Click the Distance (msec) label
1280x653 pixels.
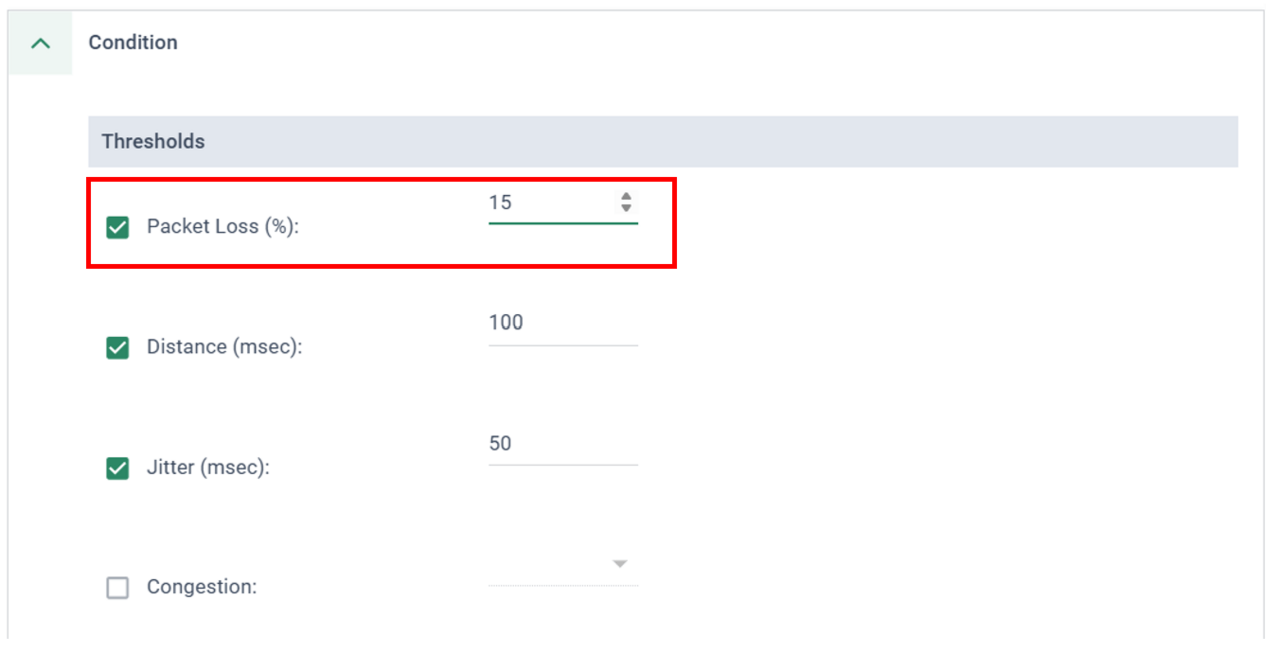(224, 347)
